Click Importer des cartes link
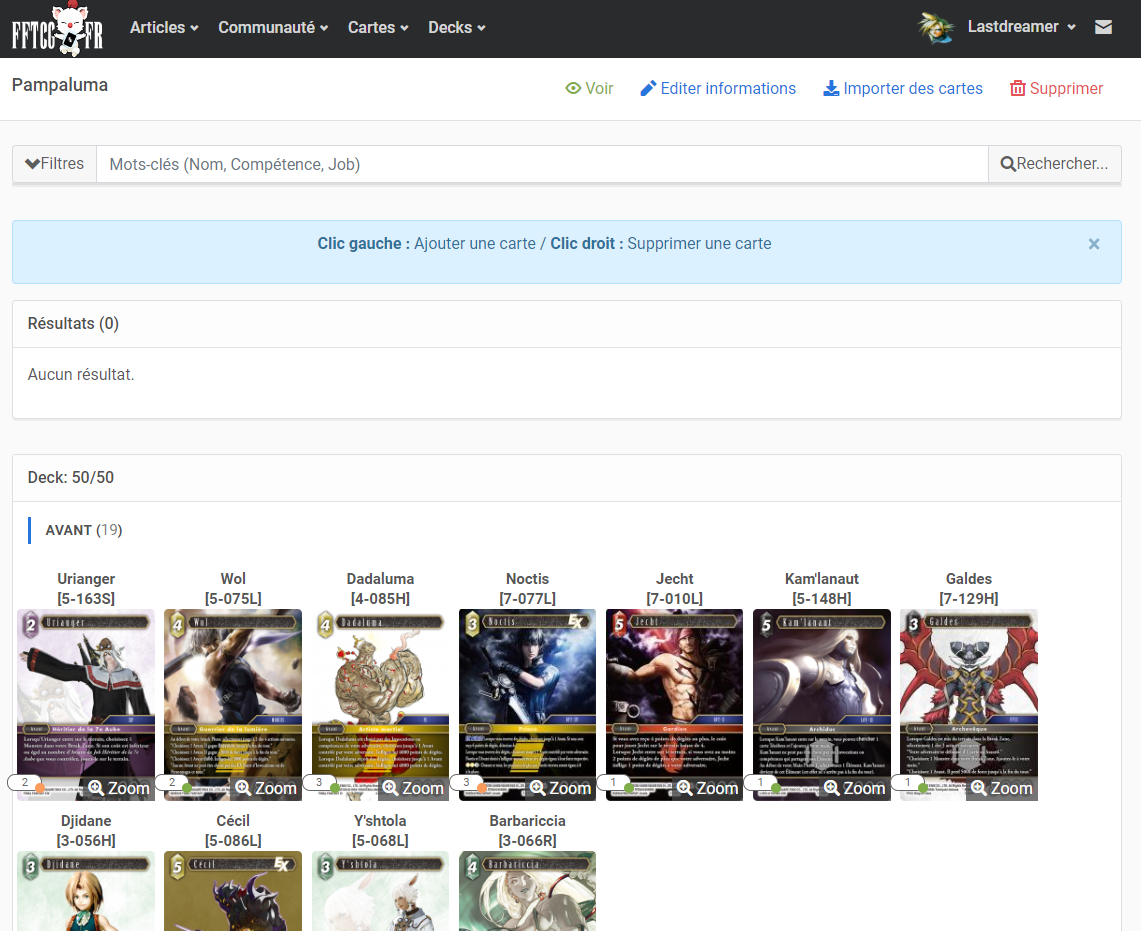 click(x=902, y=88)
